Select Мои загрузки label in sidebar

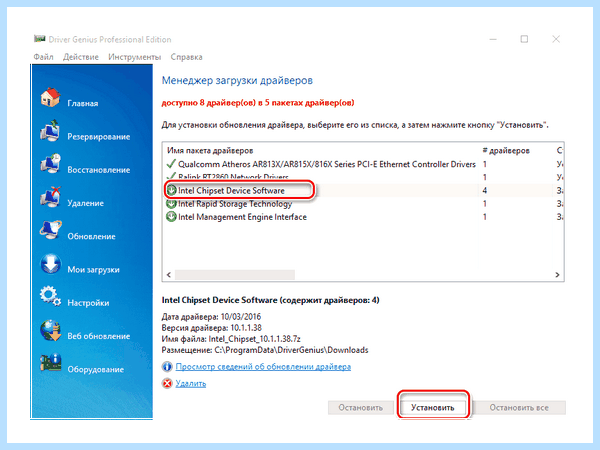click(93, 270)
